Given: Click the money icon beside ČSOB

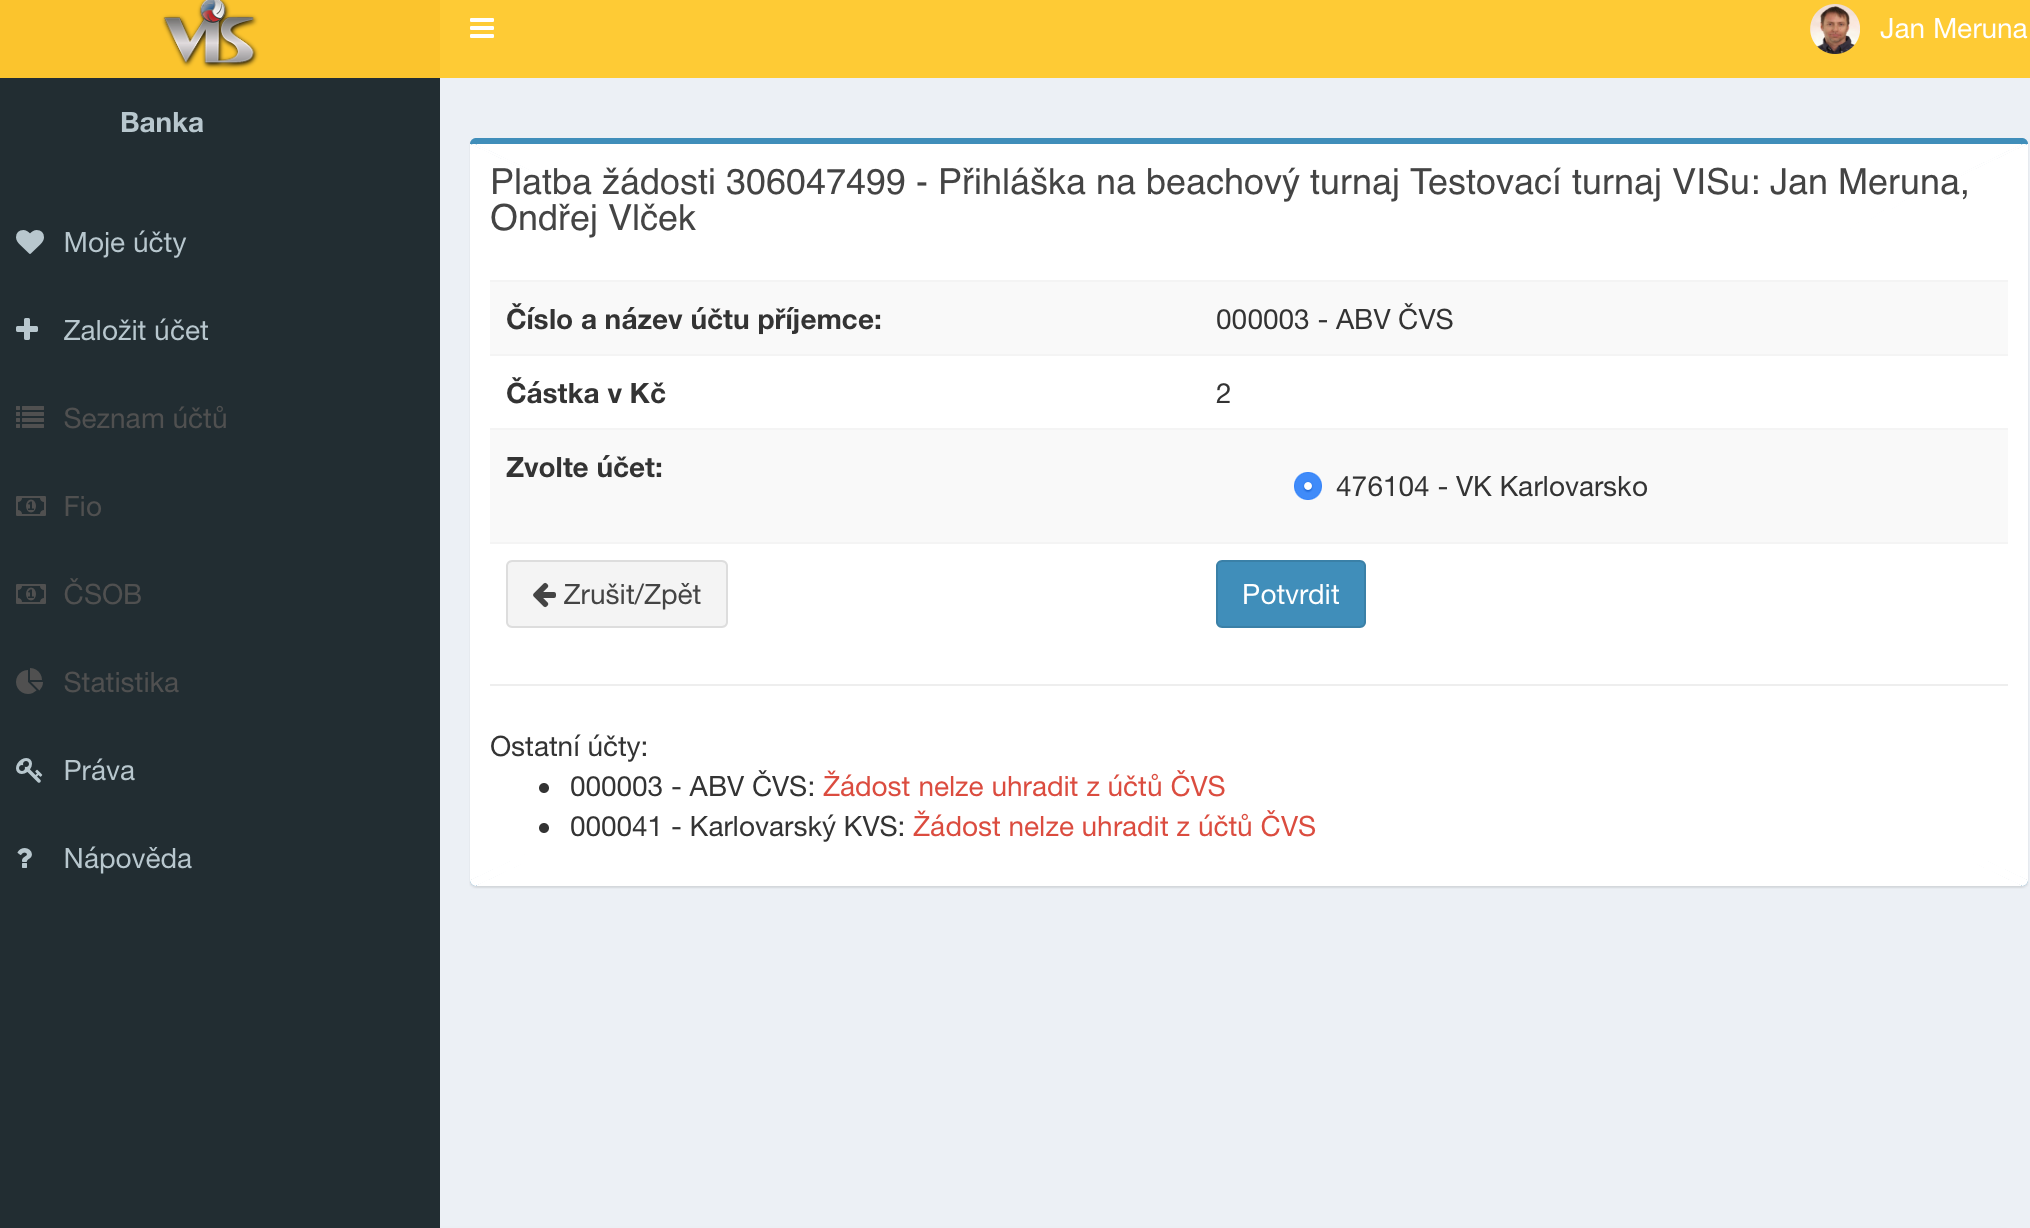Looking at the screenshot, I should pos(30,594).
